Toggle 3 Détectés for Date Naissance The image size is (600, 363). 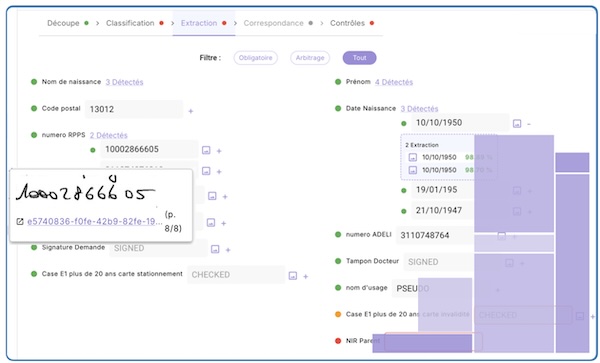(x=419, y=109)
